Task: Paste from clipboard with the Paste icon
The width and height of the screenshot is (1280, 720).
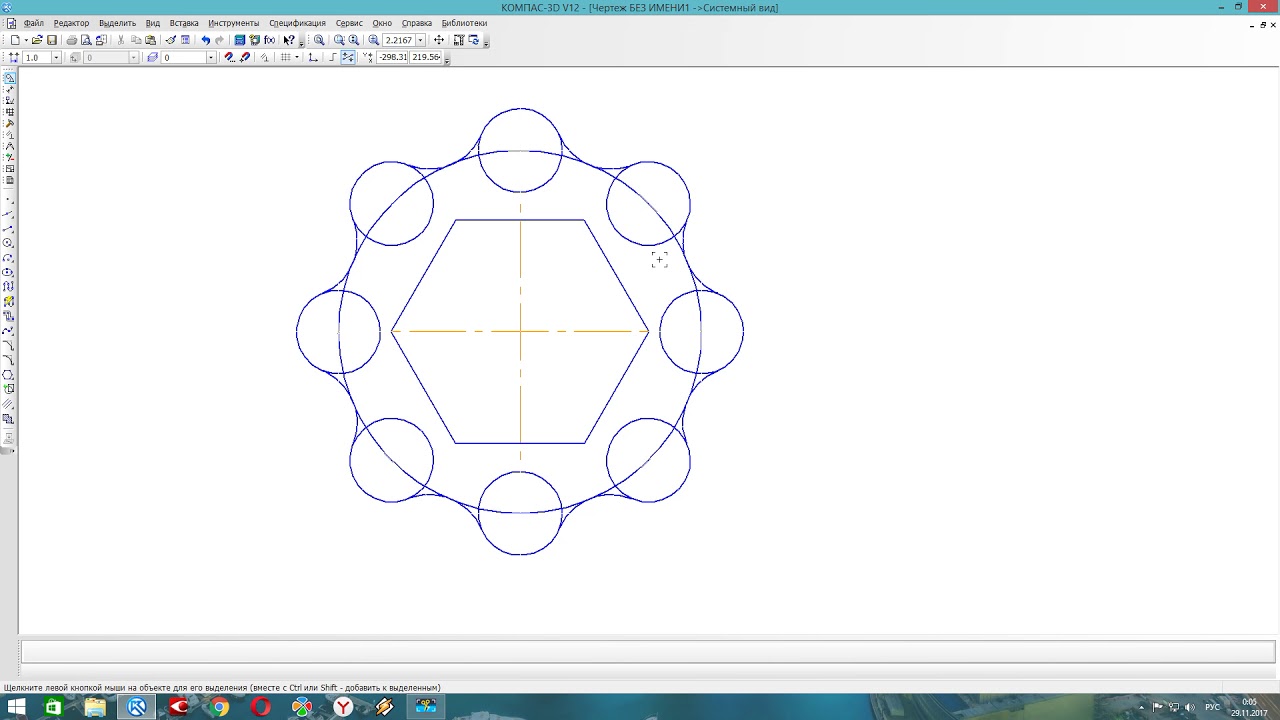Action: (150, 40)
